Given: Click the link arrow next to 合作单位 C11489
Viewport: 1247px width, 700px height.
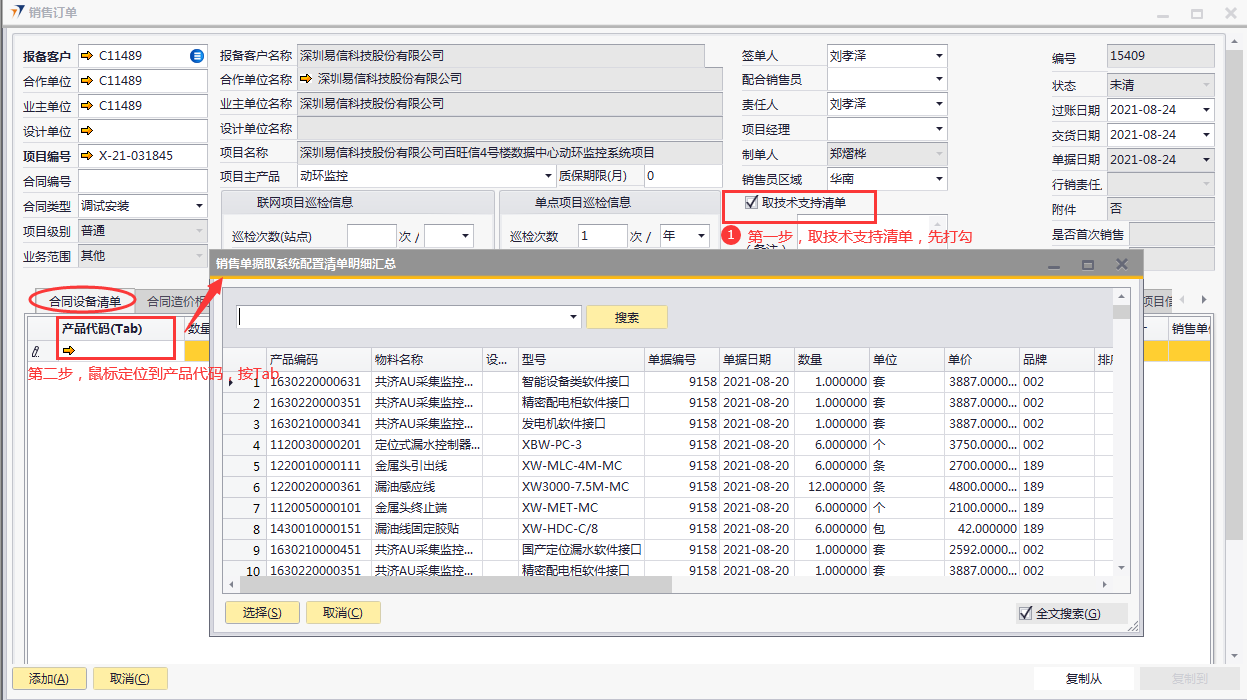Looking at the screenshot, I should (x=87, y=81).
